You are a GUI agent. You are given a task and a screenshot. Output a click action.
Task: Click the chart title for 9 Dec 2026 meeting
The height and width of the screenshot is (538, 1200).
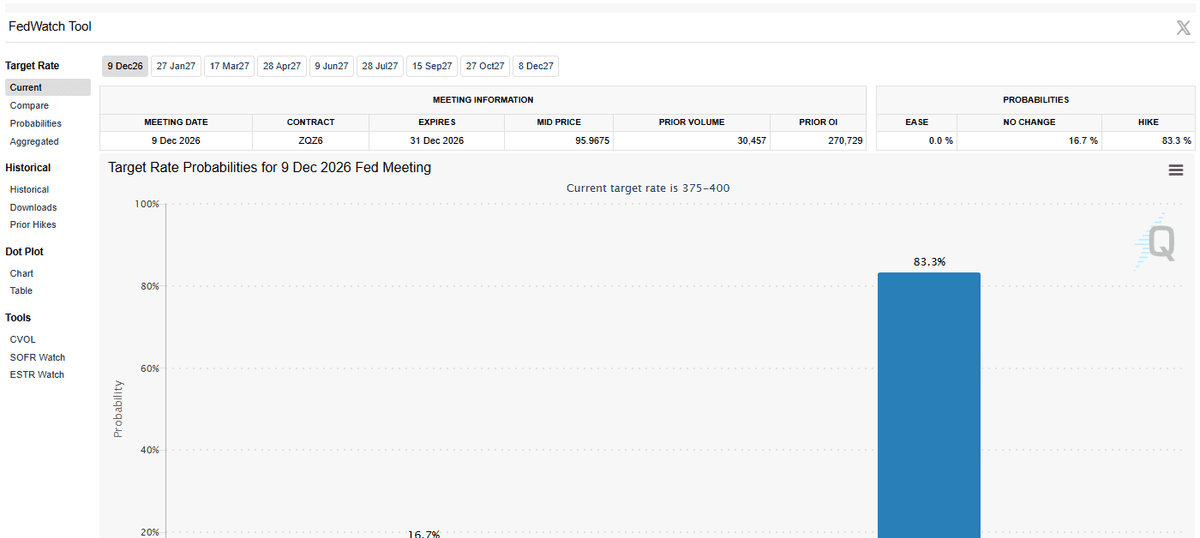pyautogui.click(x=270, y=168)
